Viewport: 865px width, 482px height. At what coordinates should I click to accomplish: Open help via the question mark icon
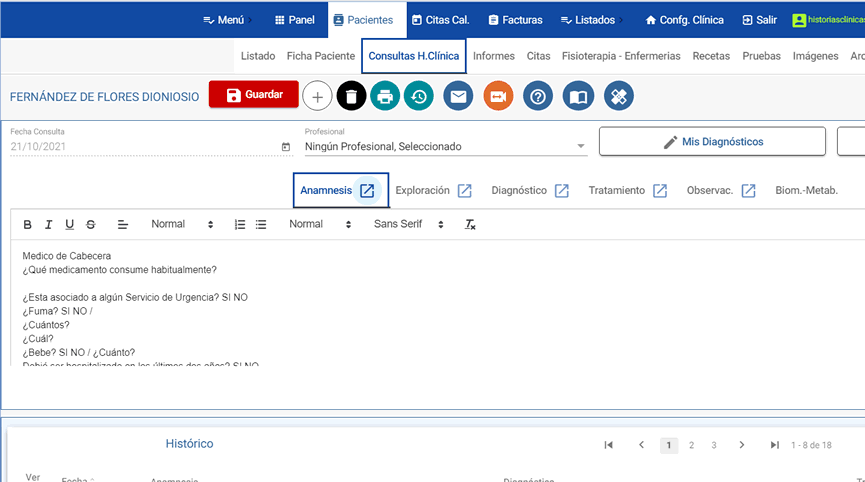tap(538, 96)
